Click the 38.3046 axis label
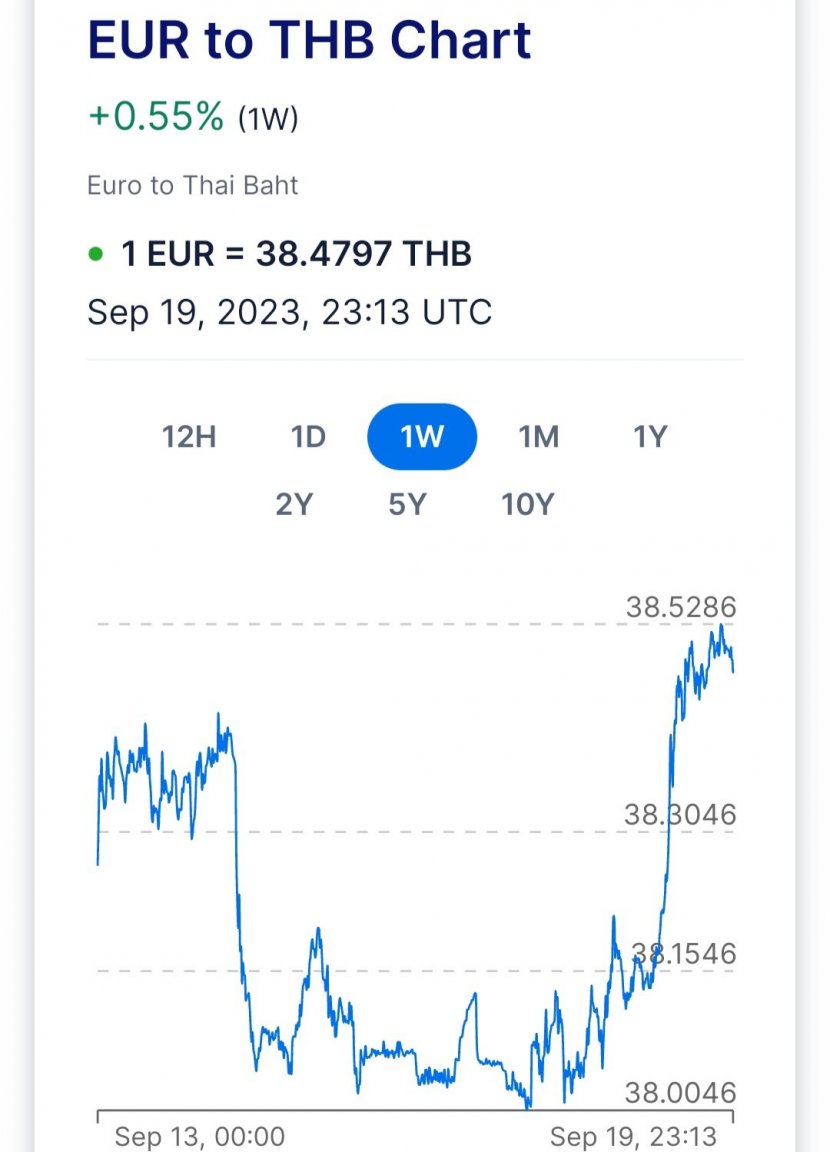Image resolution: width=830 pixels, height=1152 pixels. click(x=680, y=815)
